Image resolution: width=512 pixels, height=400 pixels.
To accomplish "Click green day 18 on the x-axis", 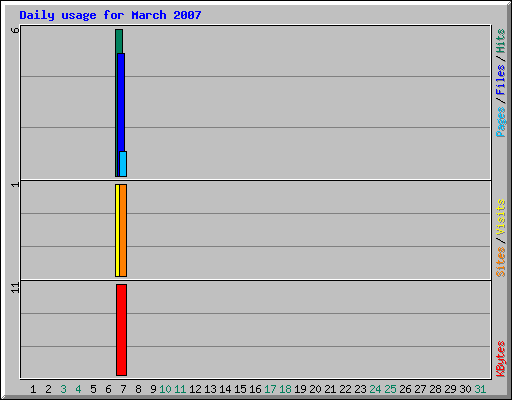I will tap(285, 389).
